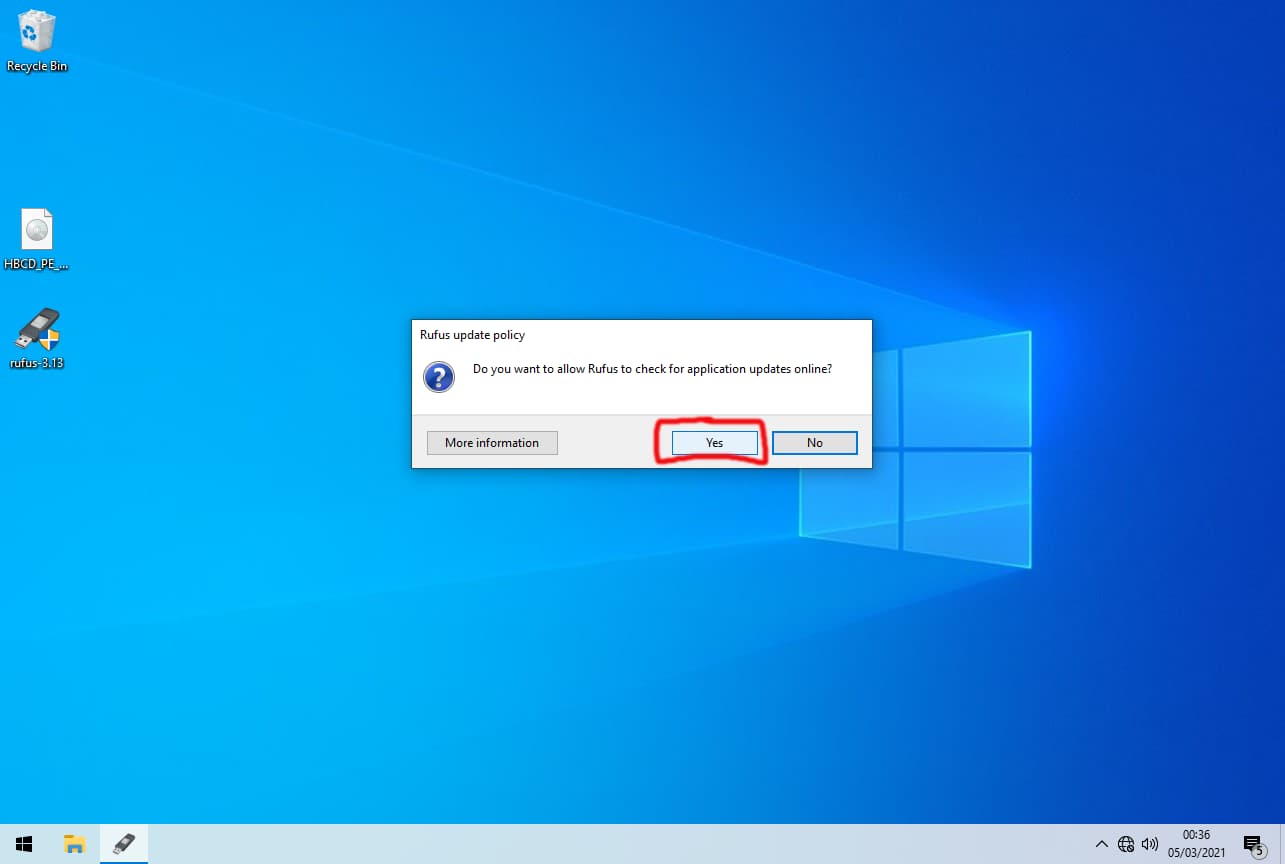Switch to the Rufus taskbar icon
This screenshot has height=864, width=1285.
[x=124, y=844]
